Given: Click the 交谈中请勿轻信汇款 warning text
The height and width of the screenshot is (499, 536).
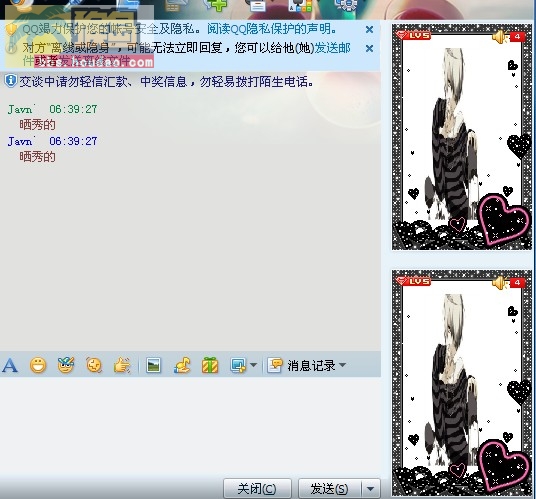Looking at the screenshot, I should pyautogui.click(x=166, y=82).
